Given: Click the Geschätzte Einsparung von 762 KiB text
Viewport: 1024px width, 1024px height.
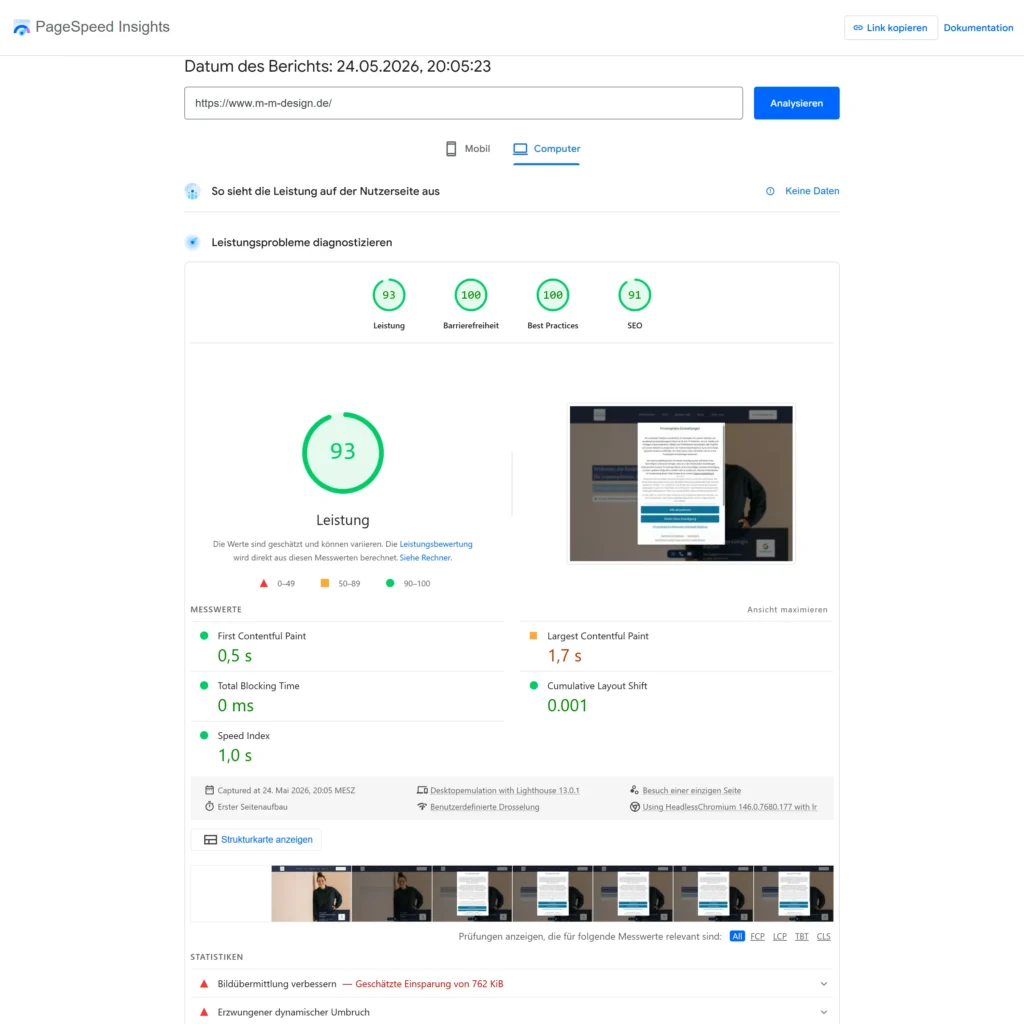Looking at the screenshot, I should [x=429, y=984].
